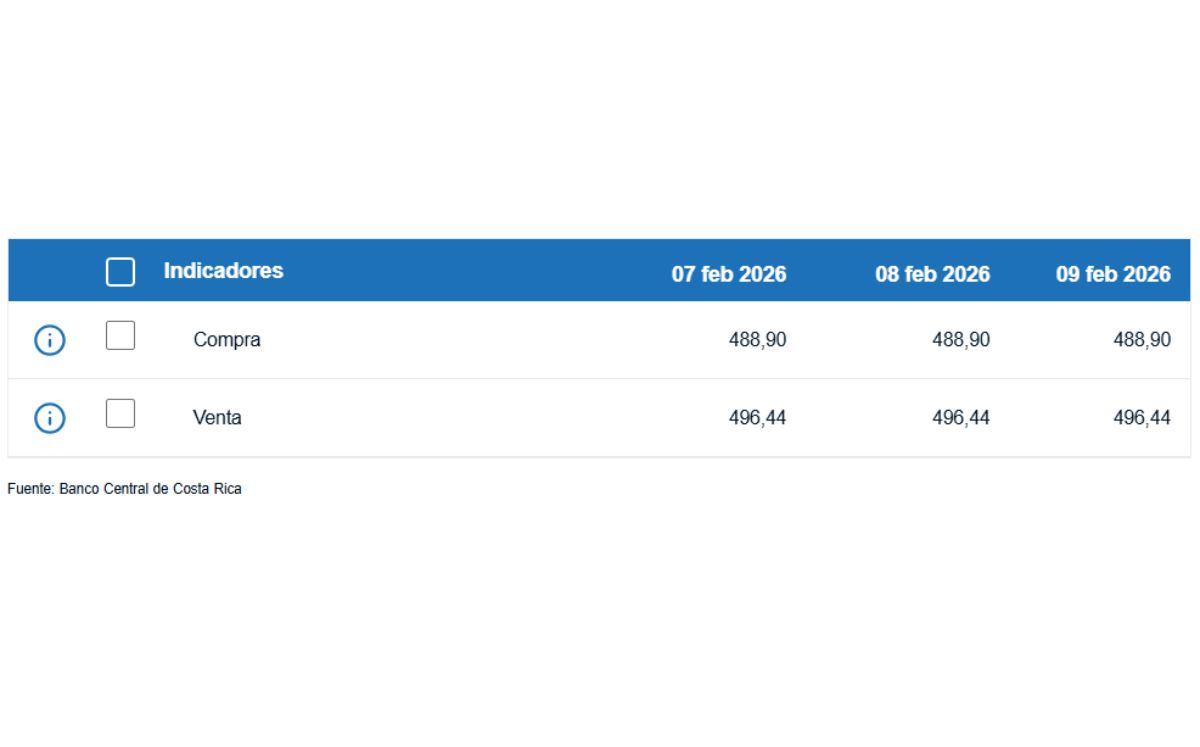Select the Venta indicator label
Viewport: 1200px width, 747px height.
[217, 418]
